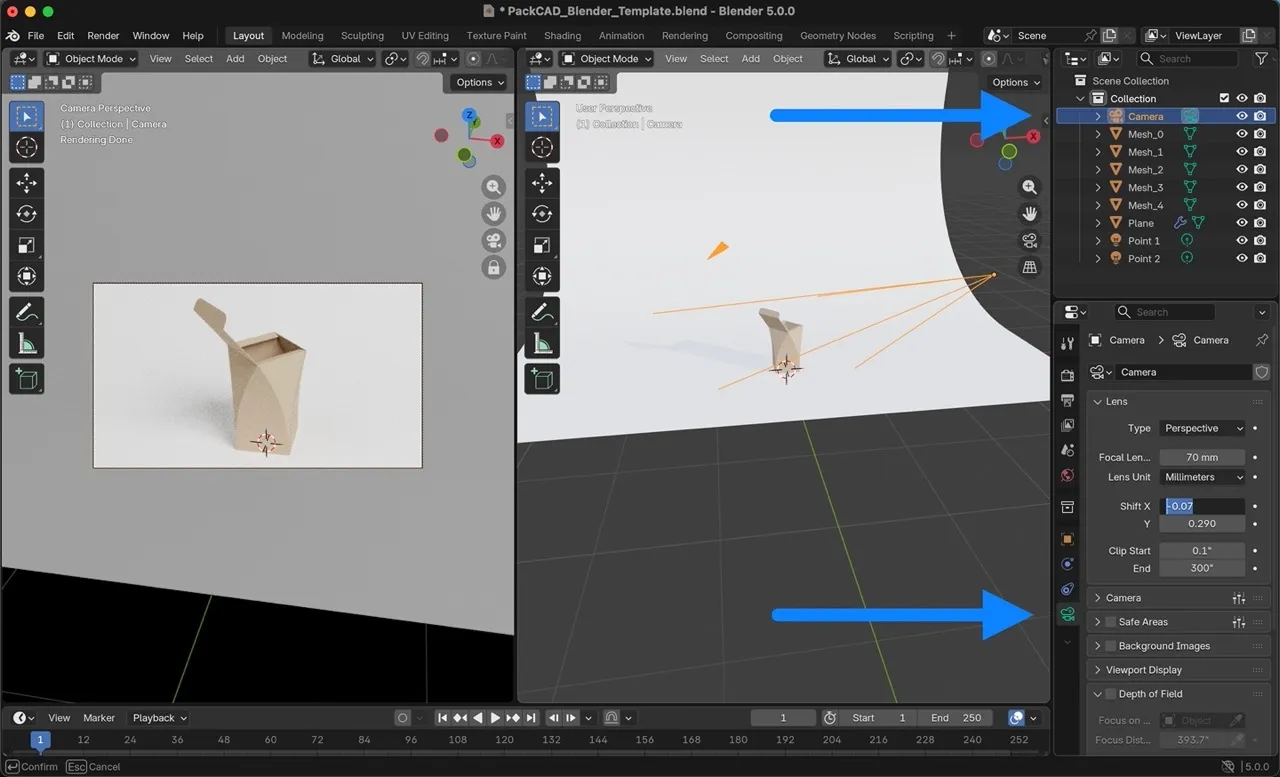Toggle camera view icon in right viewport
1280x777 pixels.
click(1029, 240)
